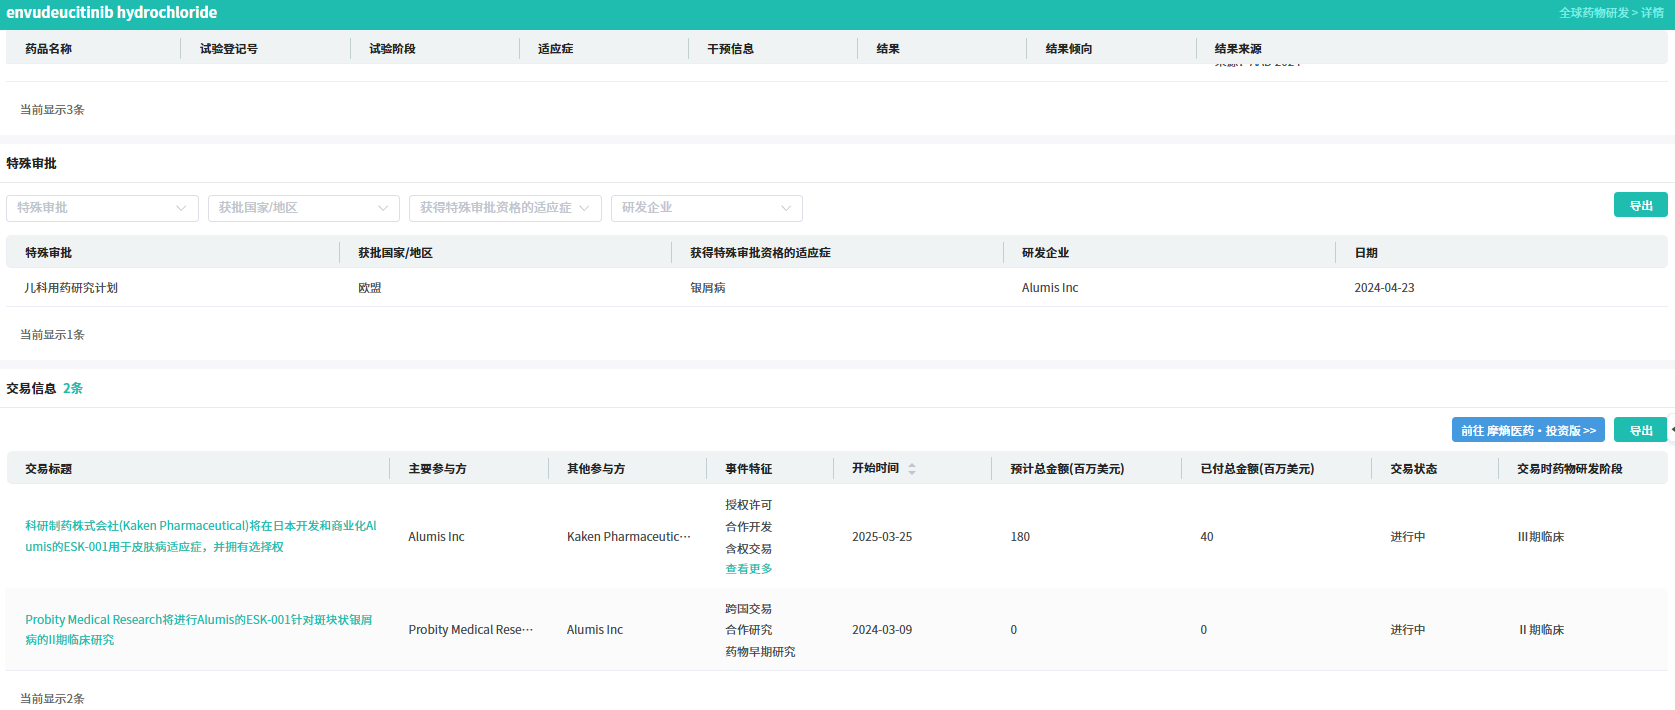Click the 2条 count next to 交易信息
Image resolution: width=1675 pixels, height=710 pixels.
tap(73, 389)
